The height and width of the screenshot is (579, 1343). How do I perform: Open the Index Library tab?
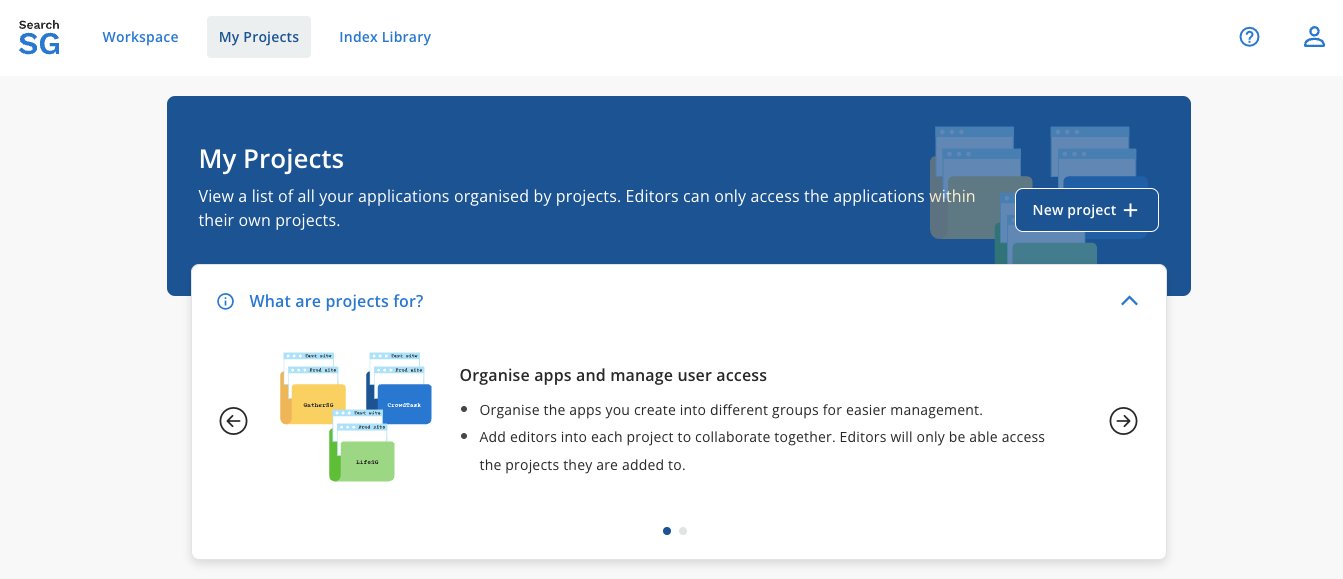coord(385,37)
